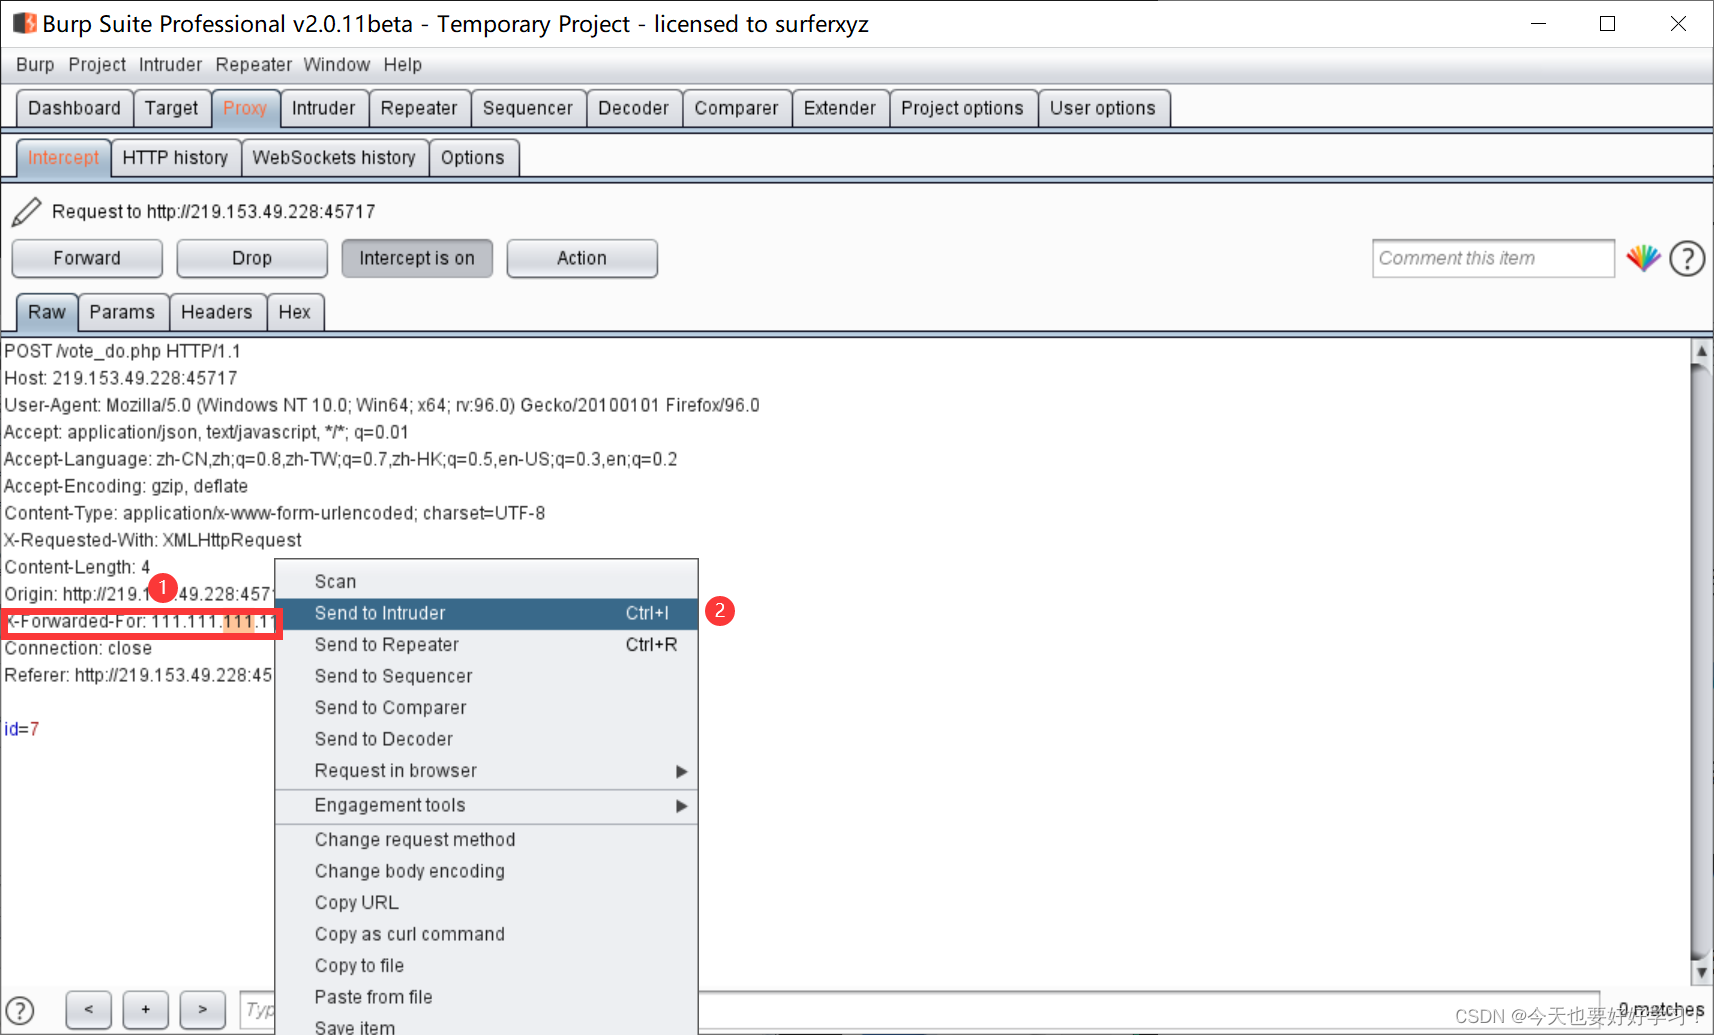Viewport: 1714px width, 1035px height.
Task: Click the Burp Suite logo in title bar
Action: tap(24, 23)
